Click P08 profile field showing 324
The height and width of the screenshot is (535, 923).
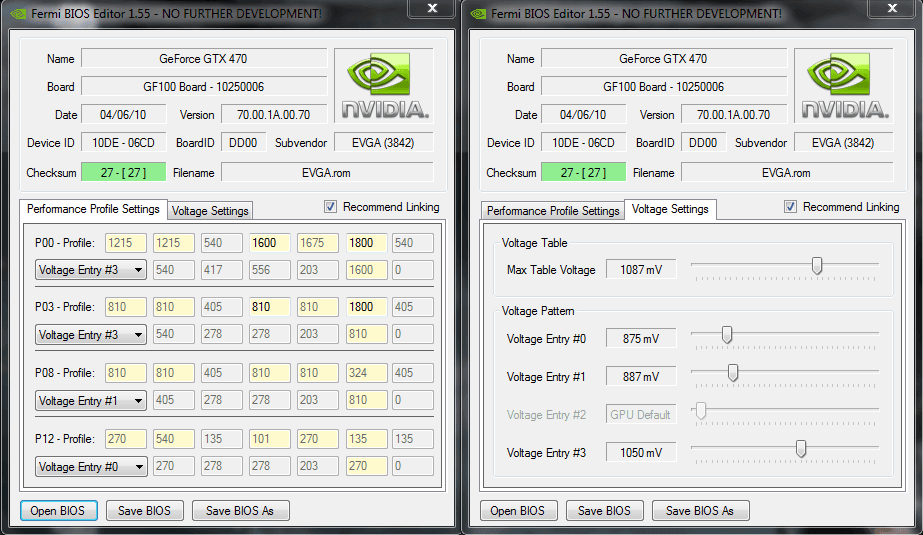[366, 373]
